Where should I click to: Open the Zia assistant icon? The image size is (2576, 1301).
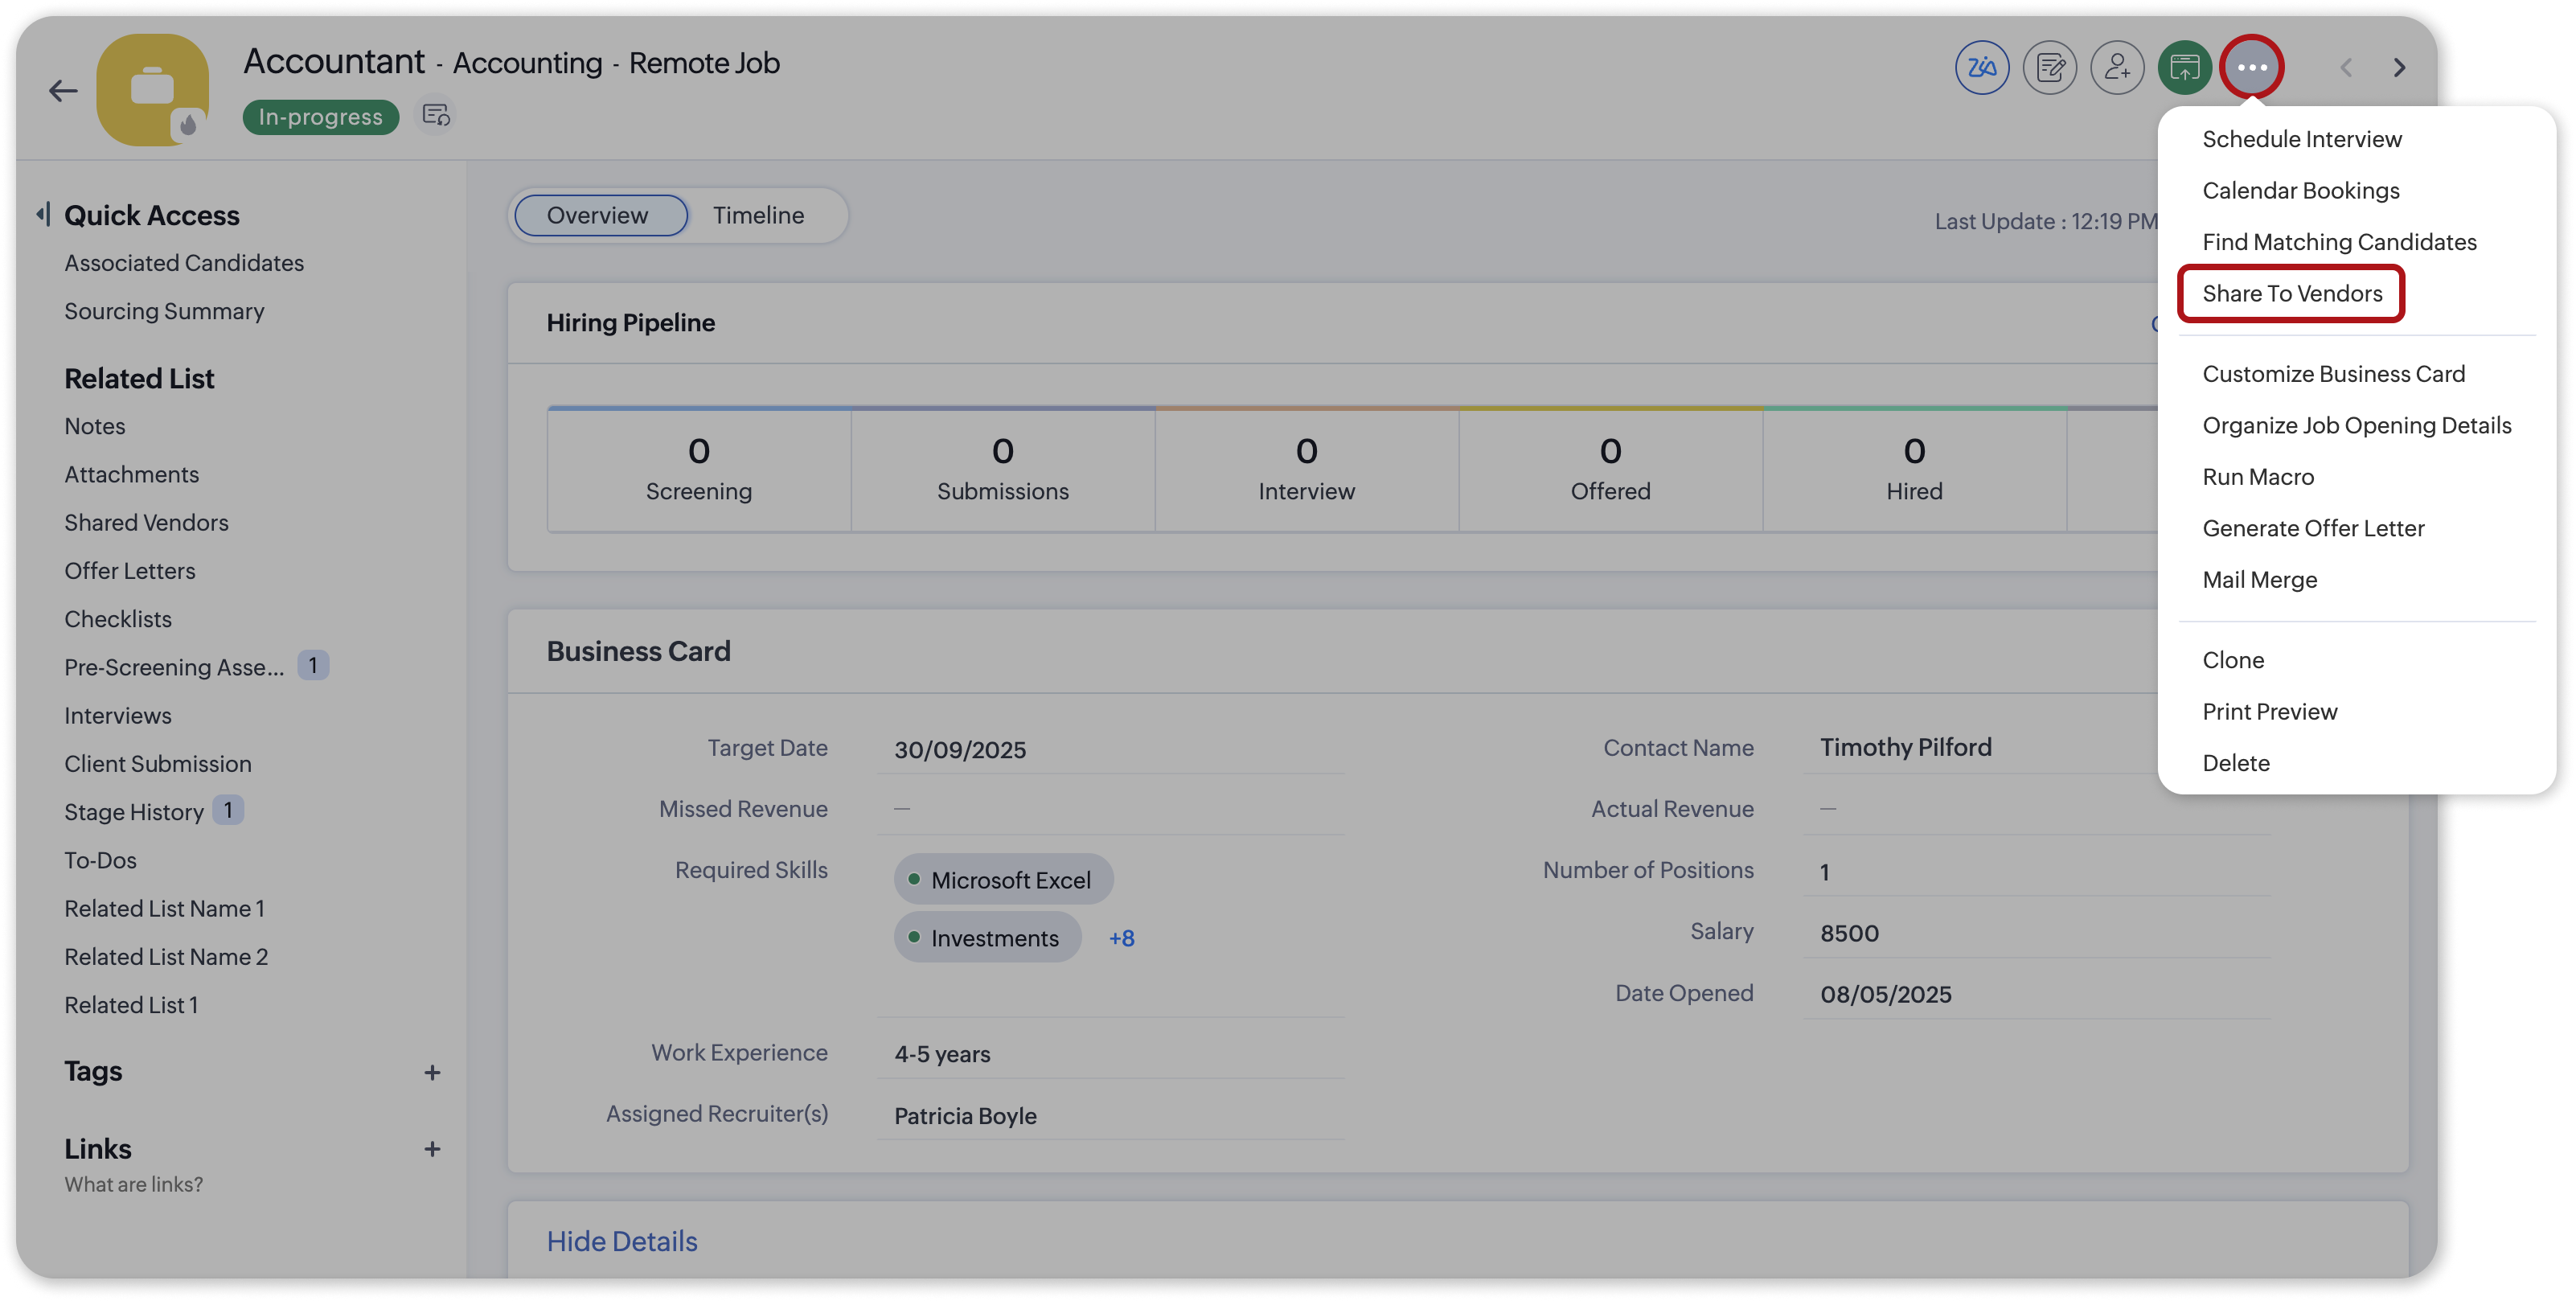coord(1981,68)
